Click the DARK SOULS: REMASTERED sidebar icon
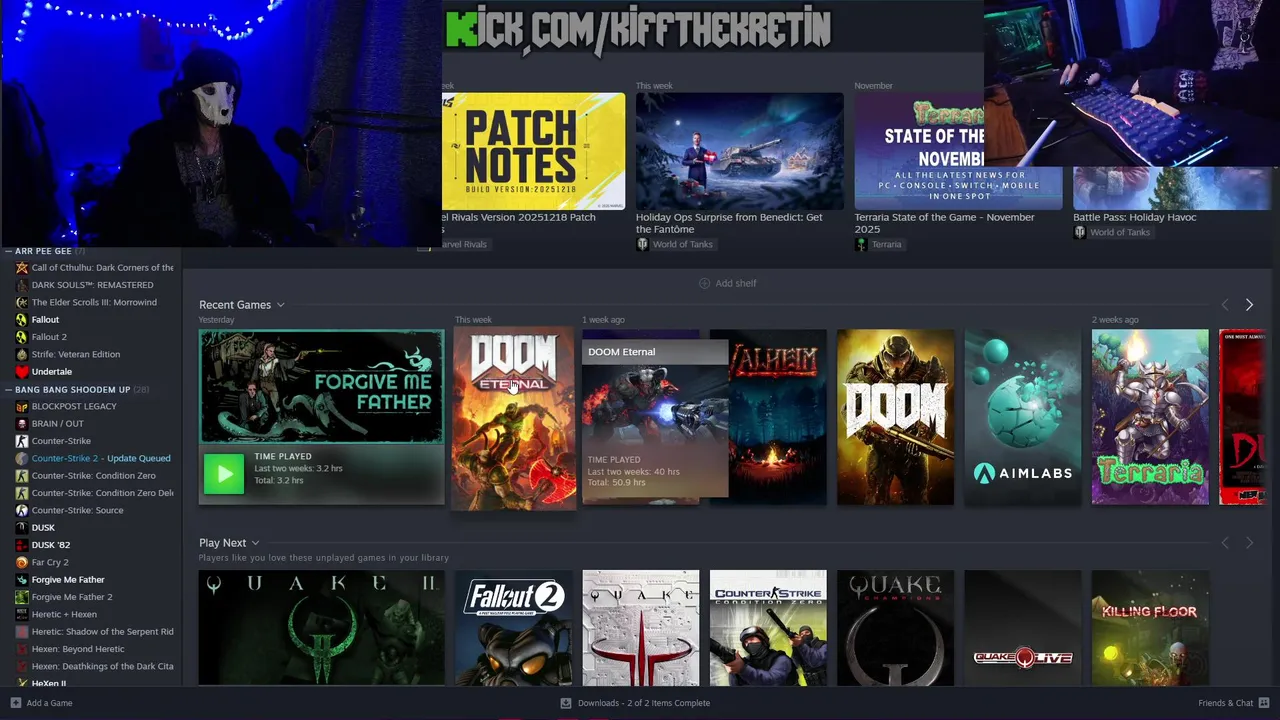 [x=22, y=285]
